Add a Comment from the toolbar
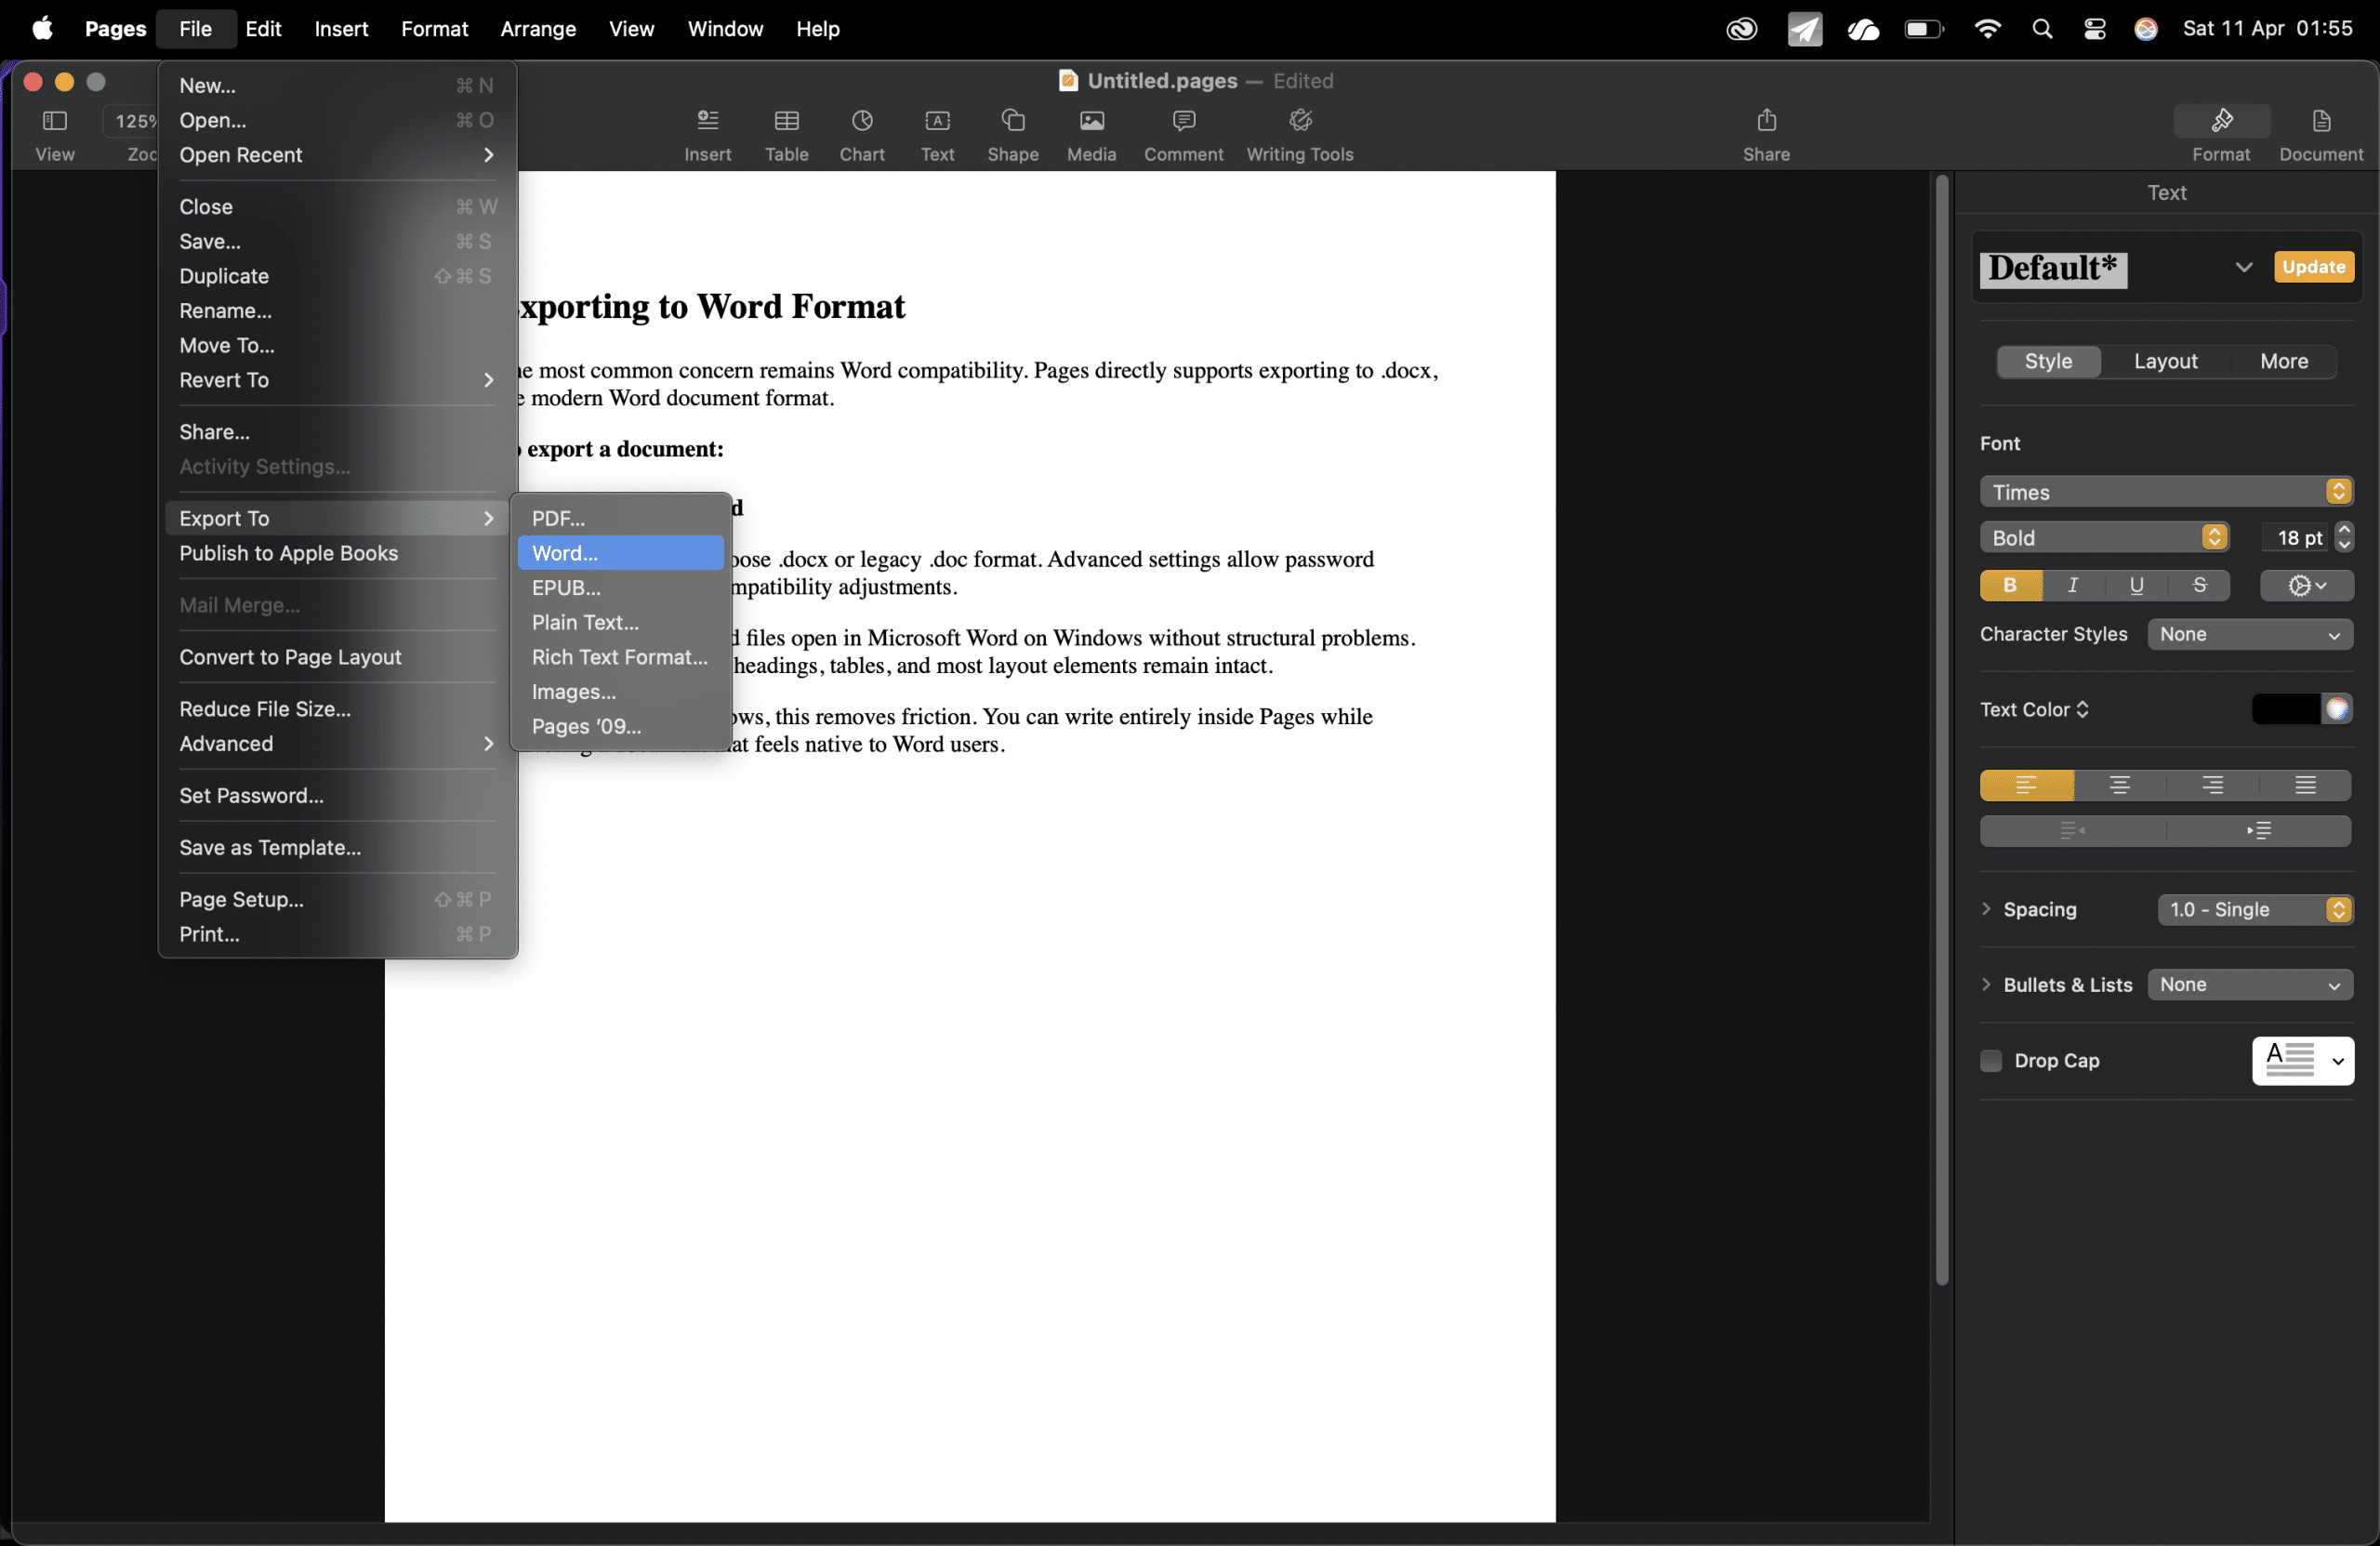Image resolution: width=2380 pixels, height=1546 pixels. (1184, 121)
